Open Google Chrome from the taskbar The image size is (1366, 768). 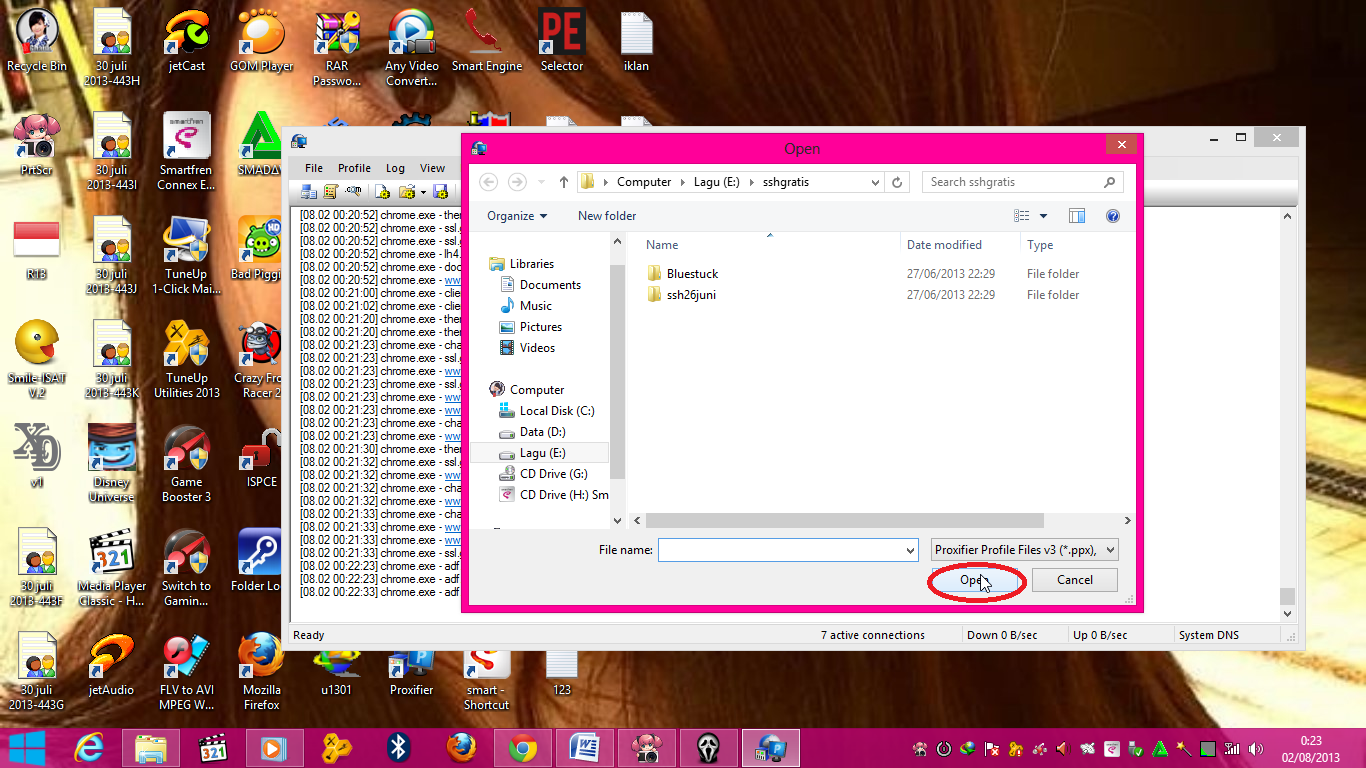click(523, 747)
